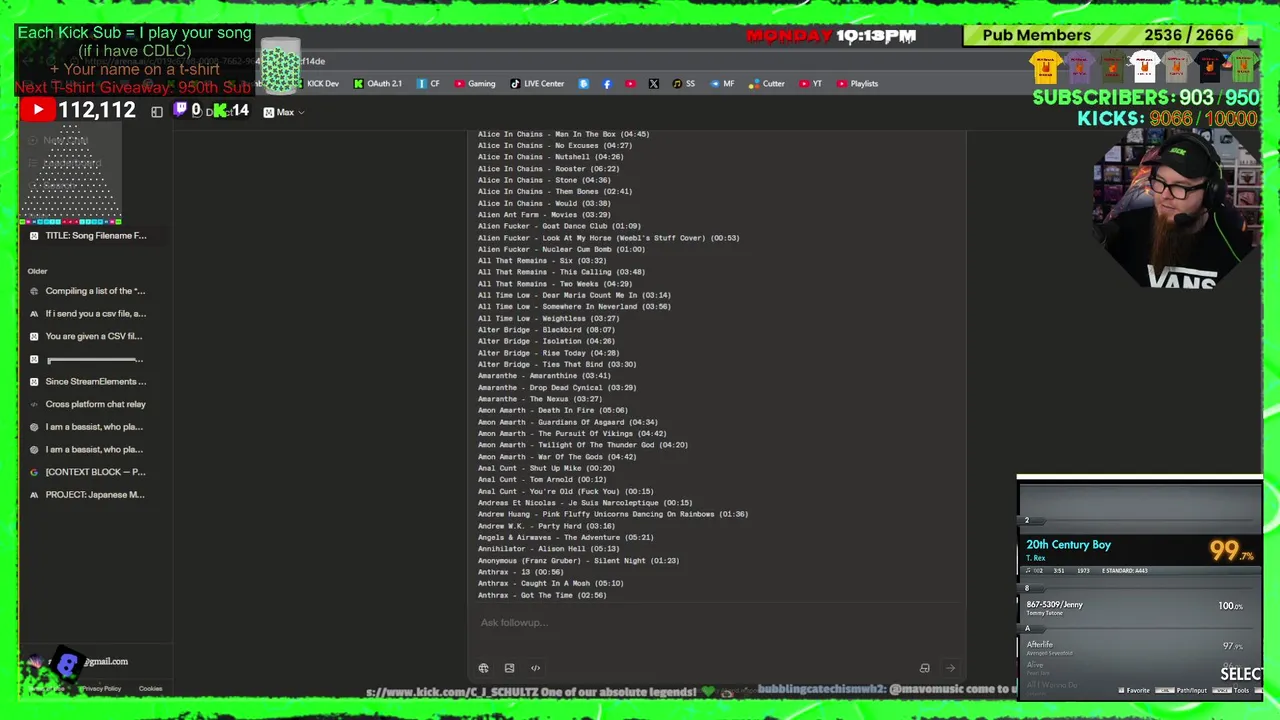Select '867-5309/Jenny' in the song list

pyautogui.click(x=1138, y=607)
